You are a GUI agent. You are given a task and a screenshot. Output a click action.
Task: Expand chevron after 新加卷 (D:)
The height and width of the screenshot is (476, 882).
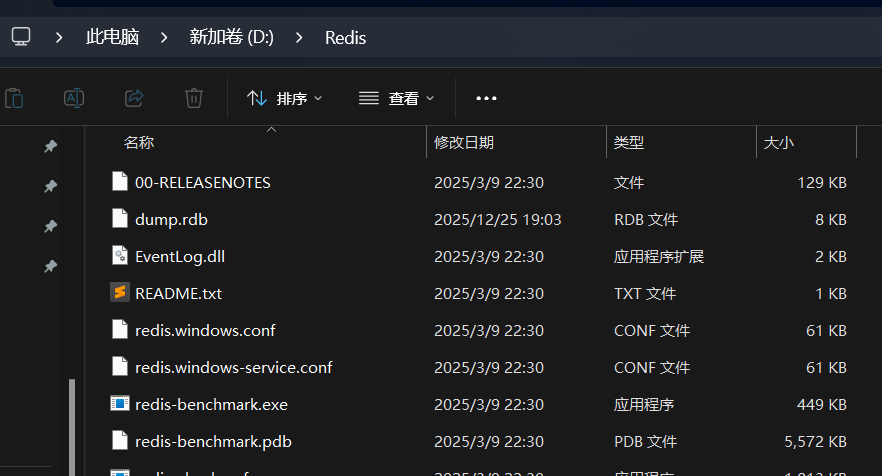tap(299, 37)
